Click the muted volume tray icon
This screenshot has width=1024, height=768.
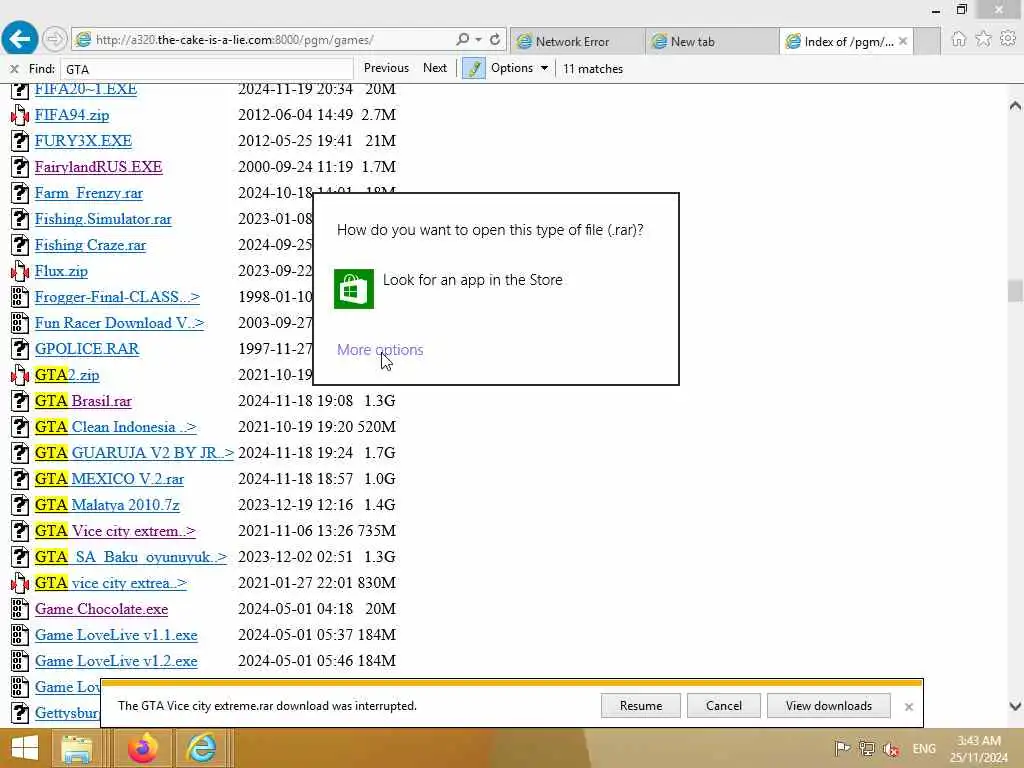coord(891,749)
